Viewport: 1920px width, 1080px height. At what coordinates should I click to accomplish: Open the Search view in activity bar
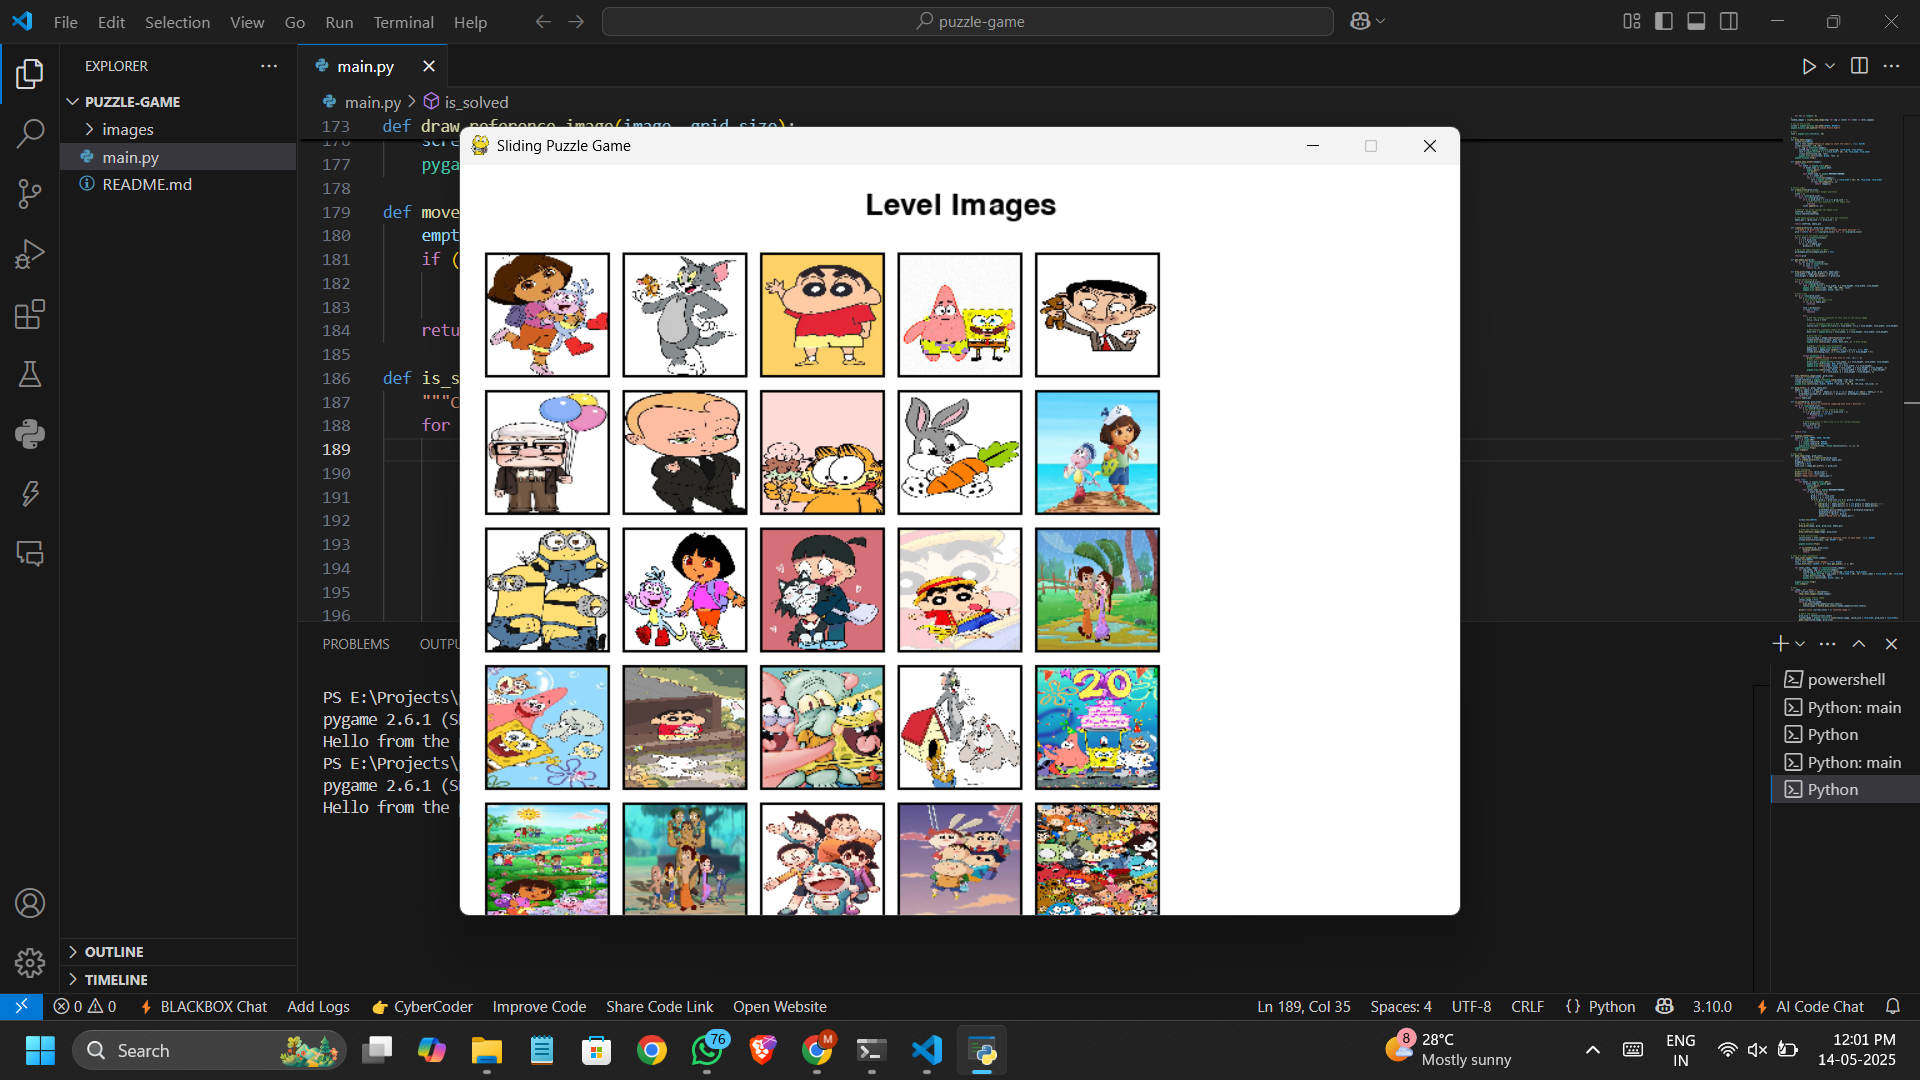[x=30, y=134]
